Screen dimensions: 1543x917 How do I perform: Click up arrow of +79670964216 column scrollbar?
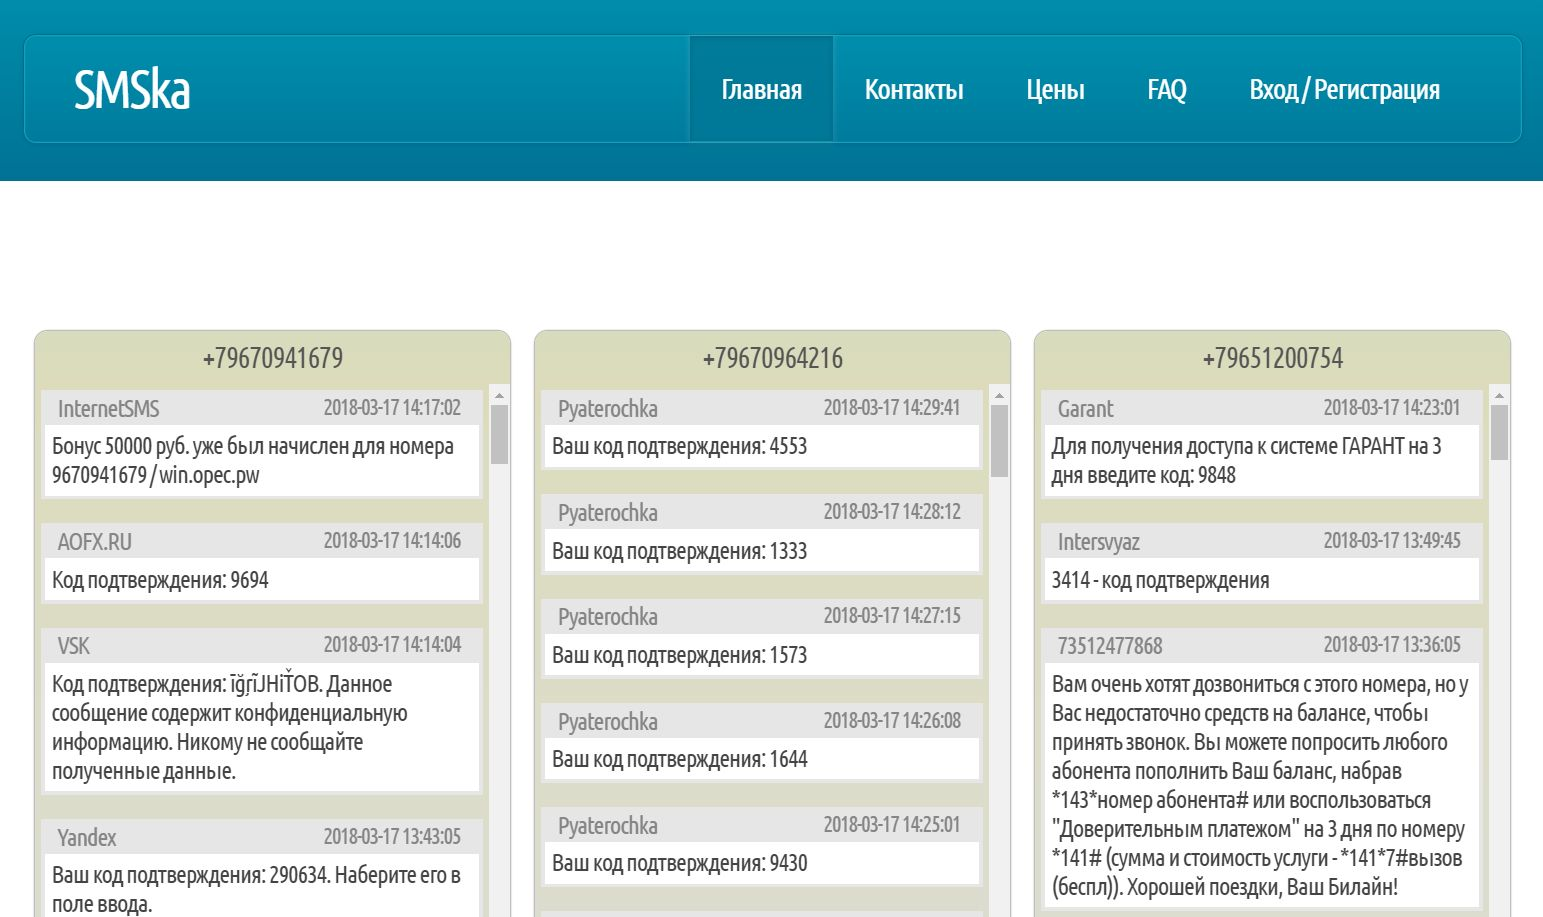[x=999, y=396]
